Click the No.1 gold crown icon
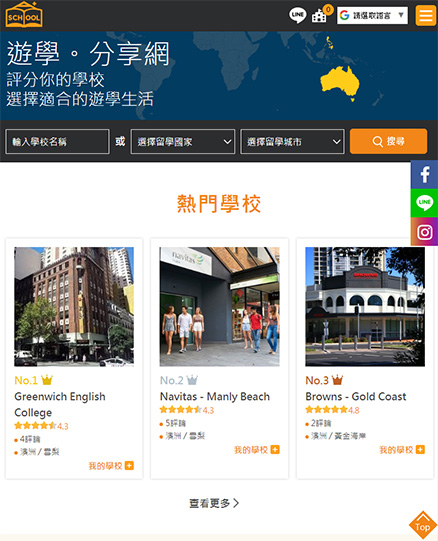 47,380
